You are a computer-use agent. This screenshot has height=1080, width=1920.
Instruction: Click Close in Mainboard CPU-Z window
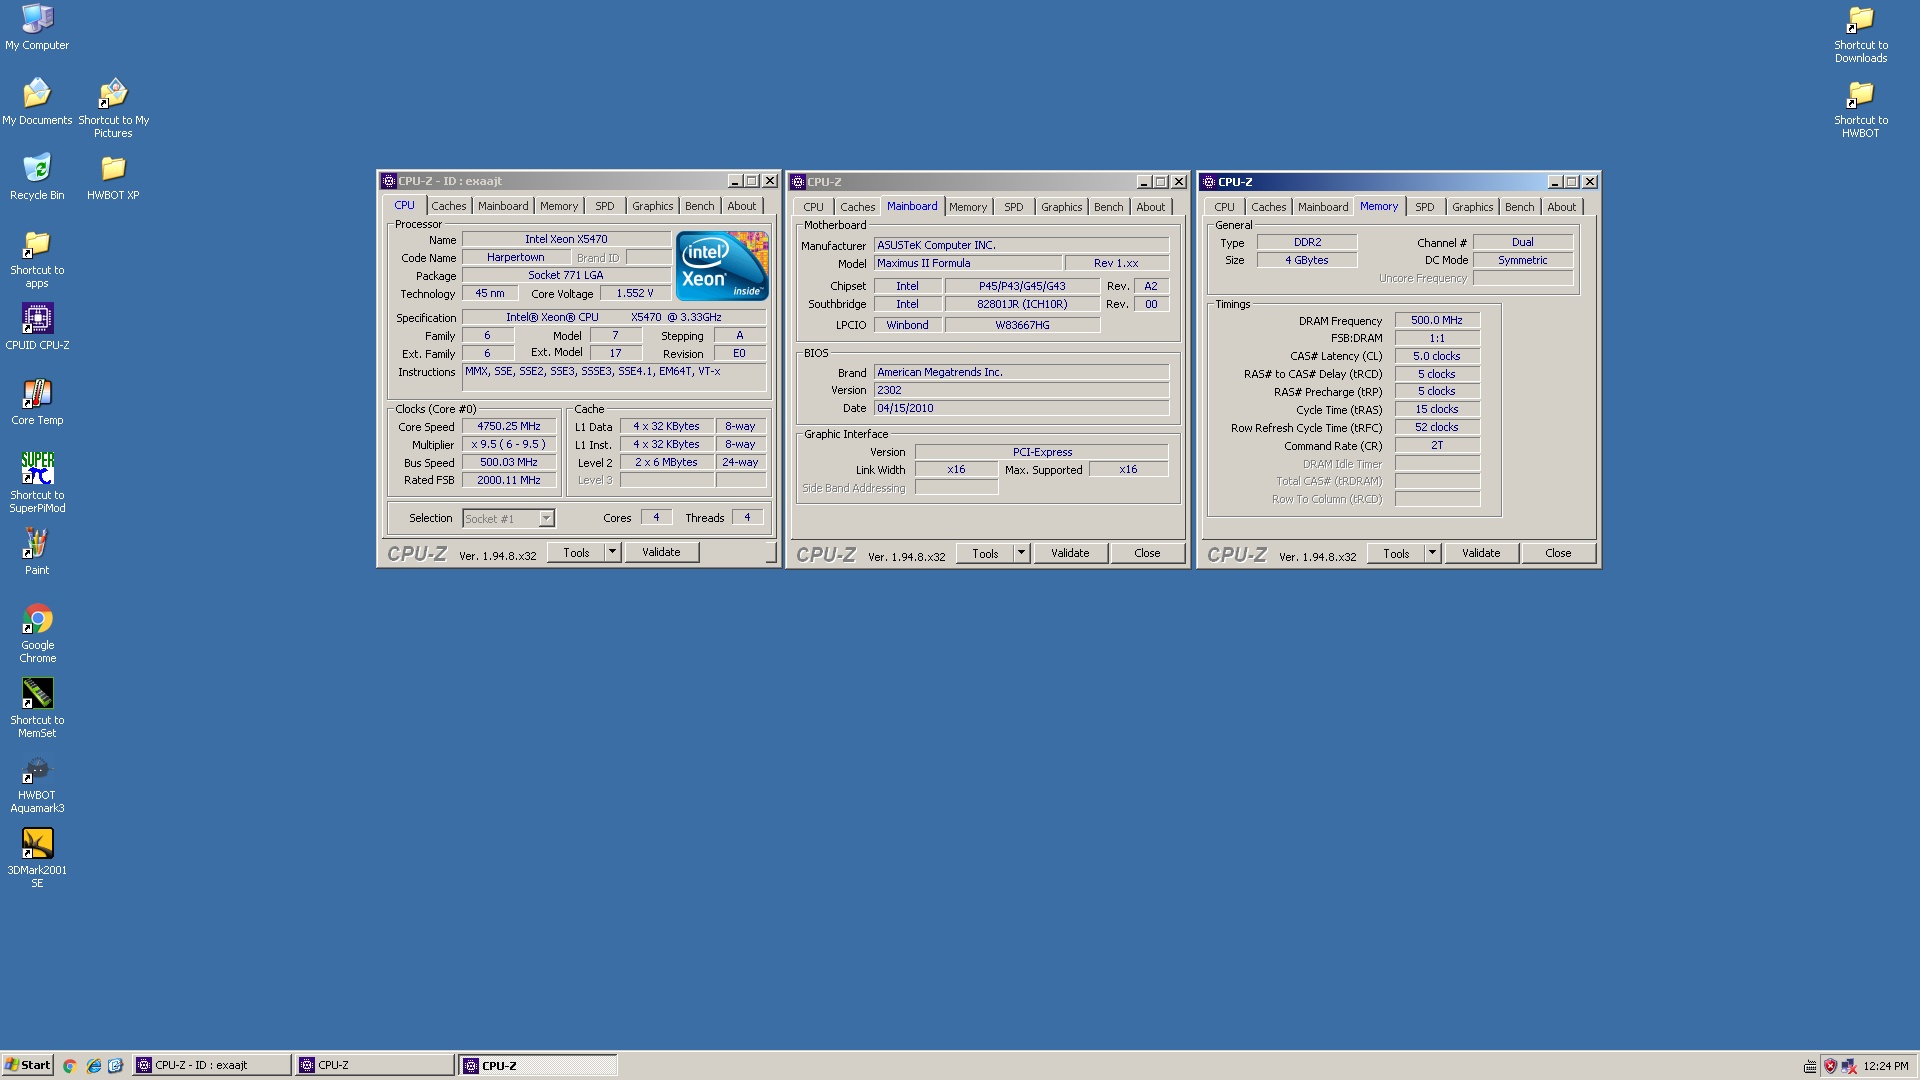(x=1147, y=553)
